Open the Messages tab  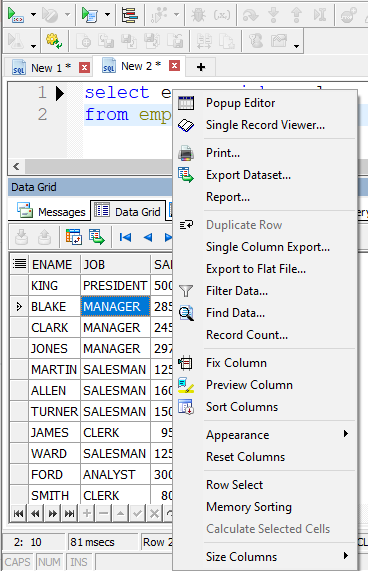coord(51,212)
